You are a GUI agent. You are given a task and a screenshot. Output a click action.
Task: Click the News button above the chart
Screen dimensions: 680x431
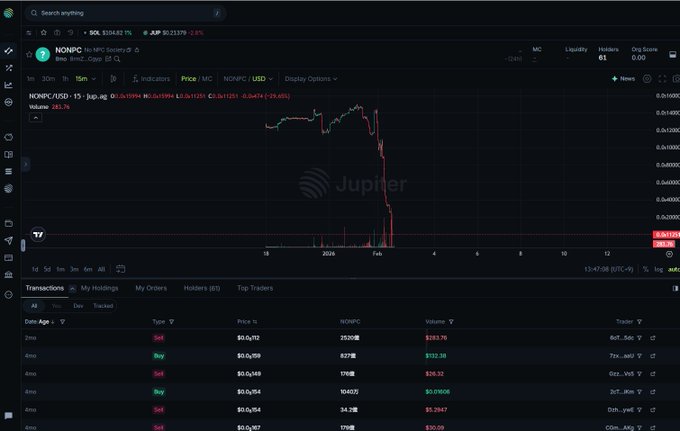point(623,78)
